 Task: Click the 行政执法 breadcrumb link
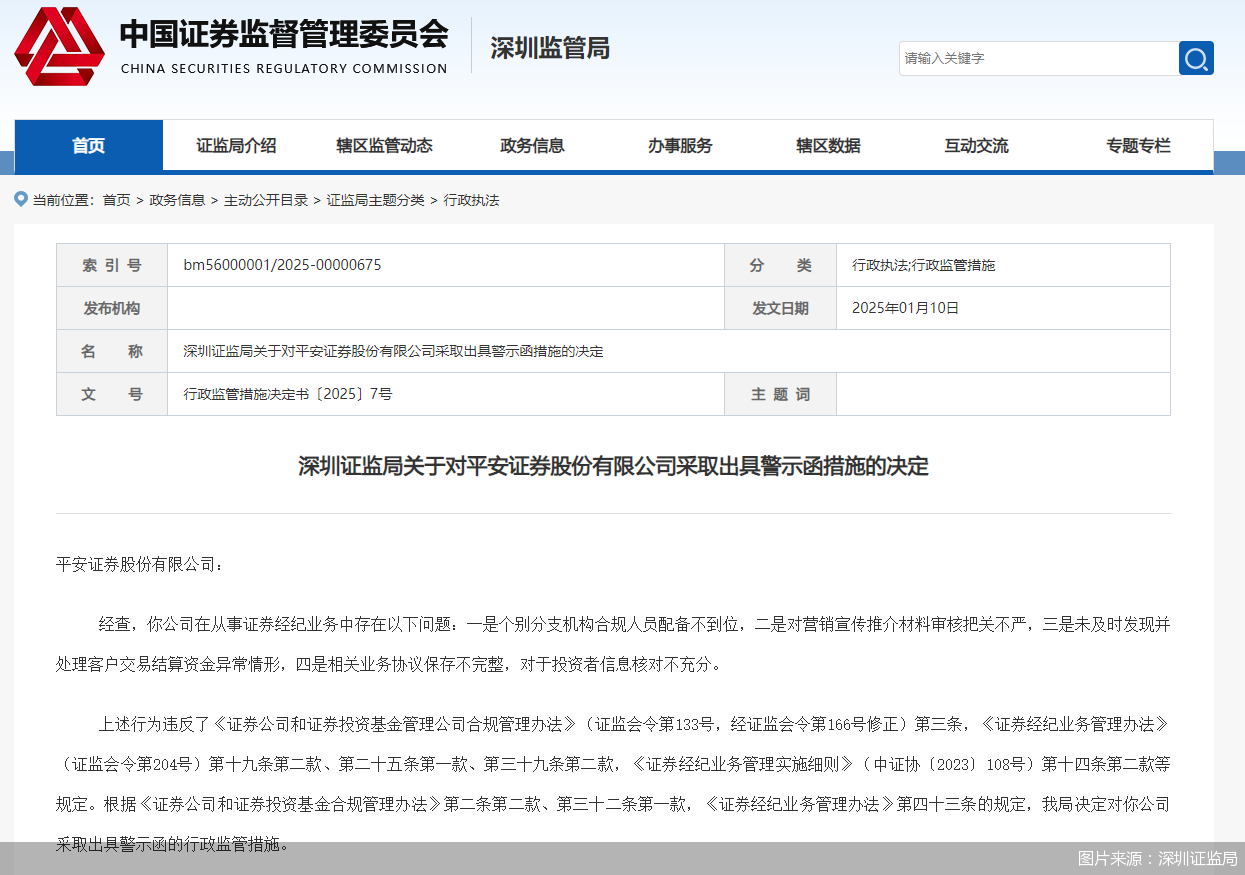coord(471,200)
